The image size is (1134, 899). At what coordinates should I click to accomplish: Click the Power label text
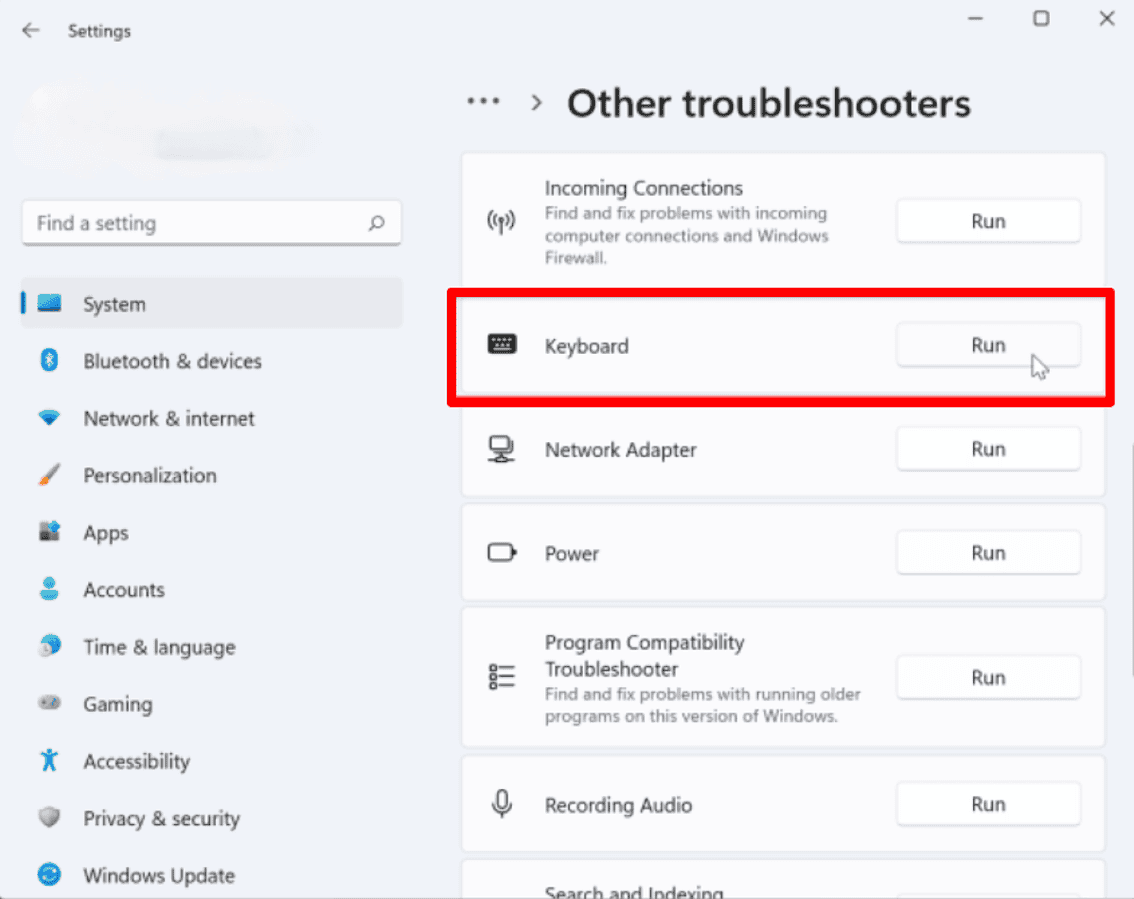571,554
